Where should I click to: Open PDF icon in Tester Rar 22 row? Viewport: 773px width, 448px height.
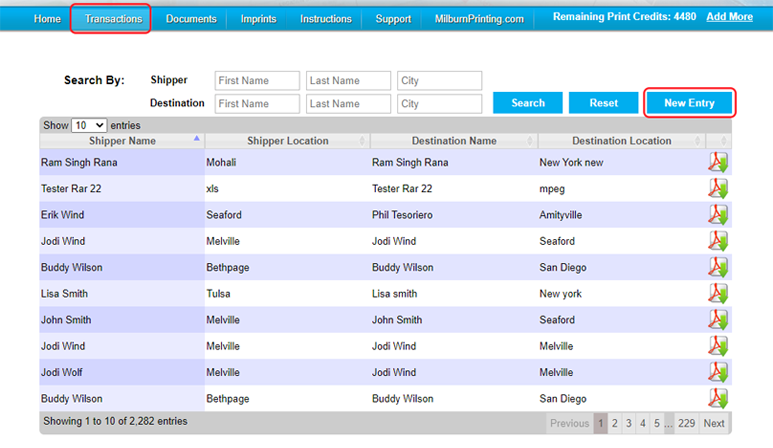click(717, 188)
